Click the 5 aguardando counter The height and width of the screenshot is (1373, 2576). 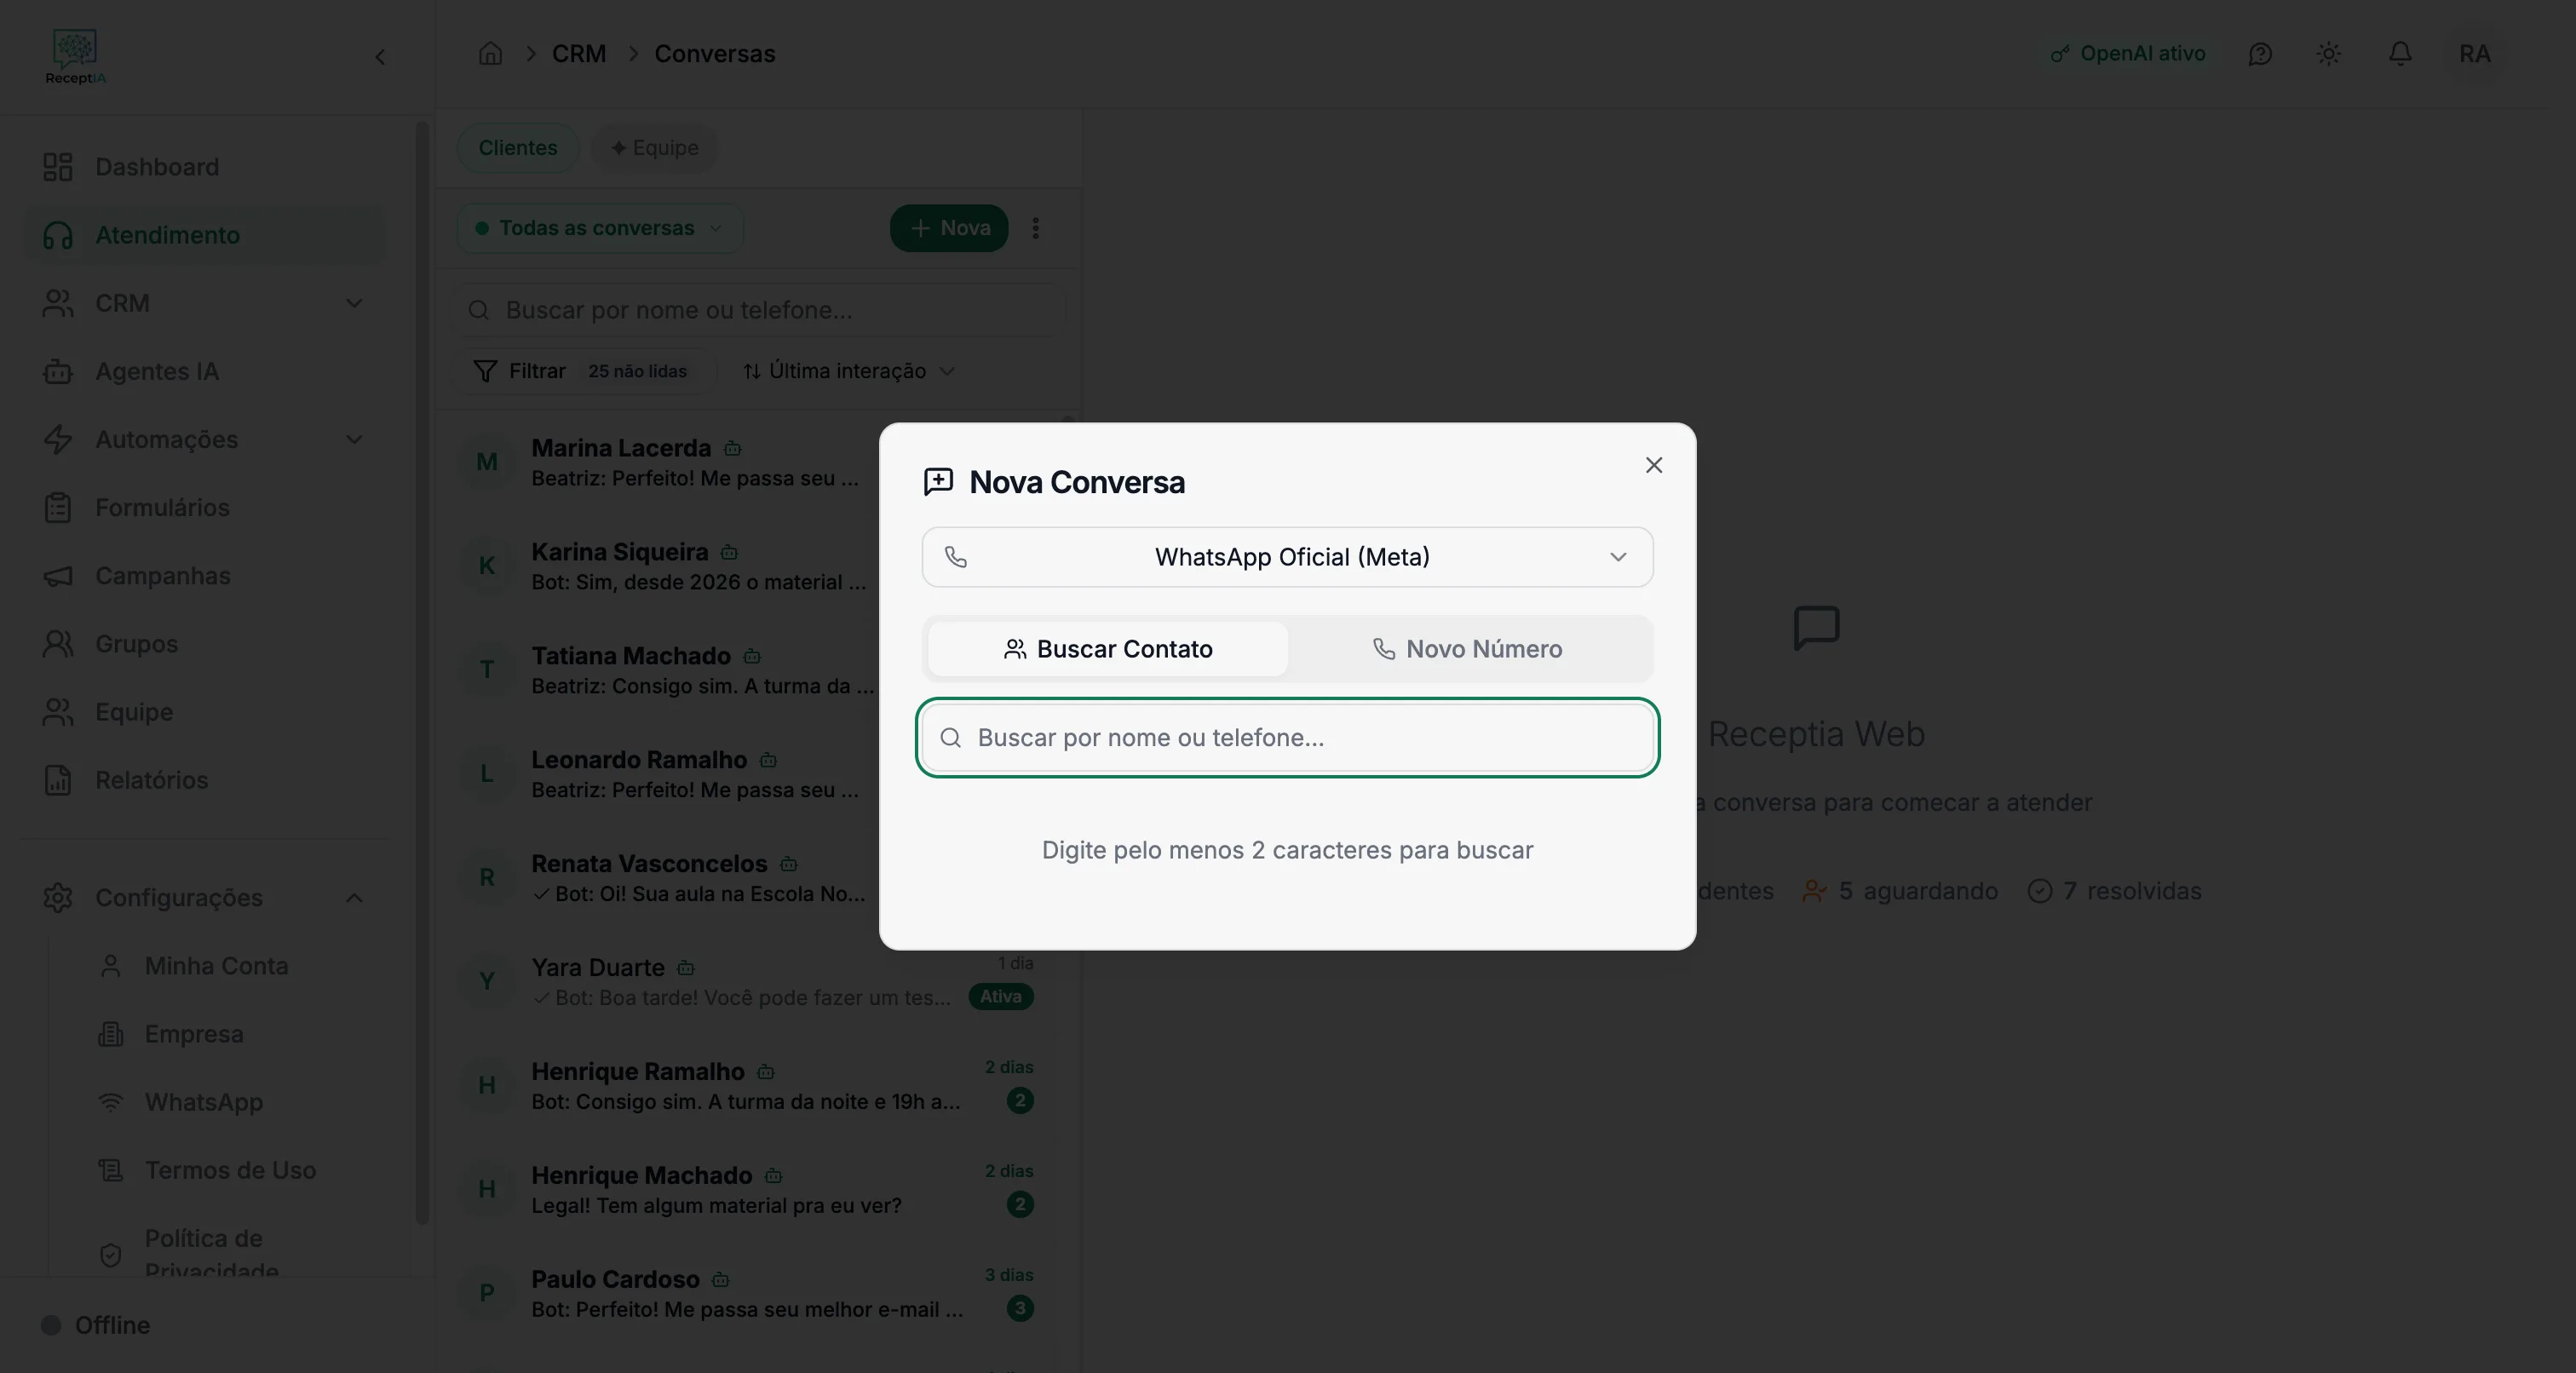1900,891
